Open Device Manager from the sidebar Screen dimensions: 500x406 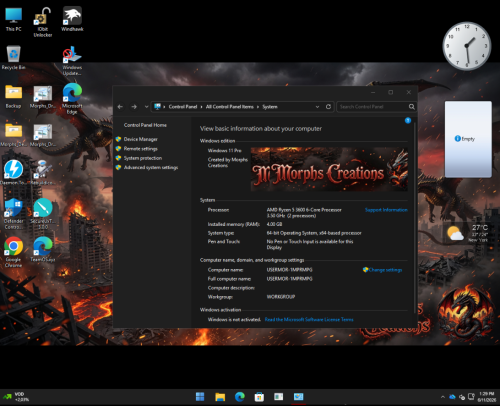(140, 139)
